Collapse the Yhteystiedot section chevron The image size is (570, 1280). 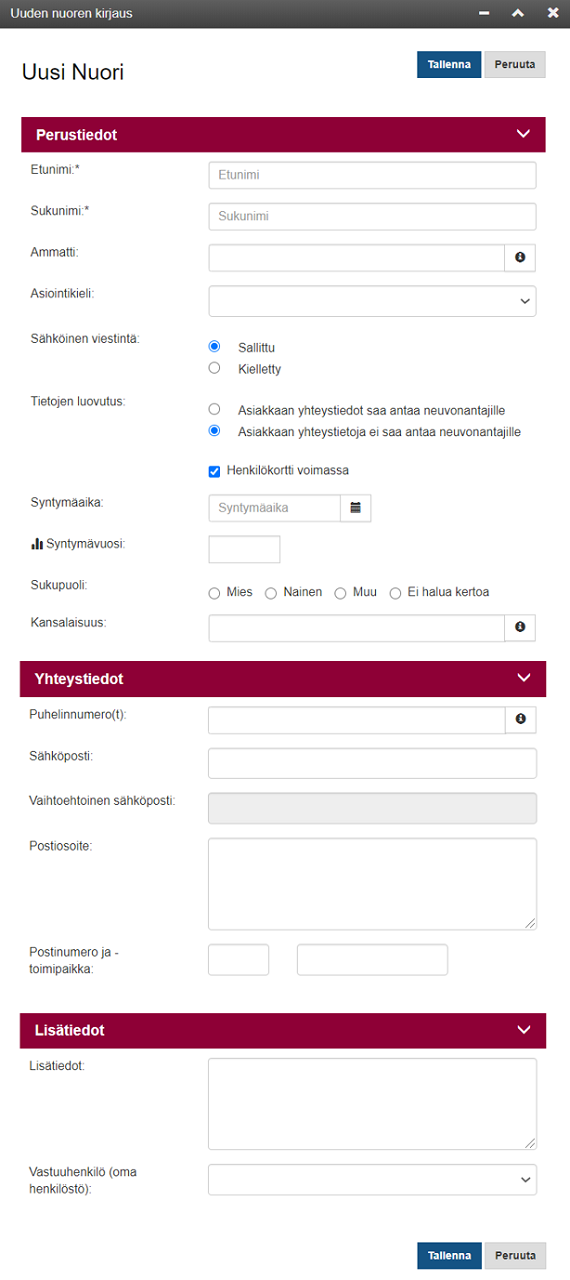pyautogui.click(x=522, y=677)
